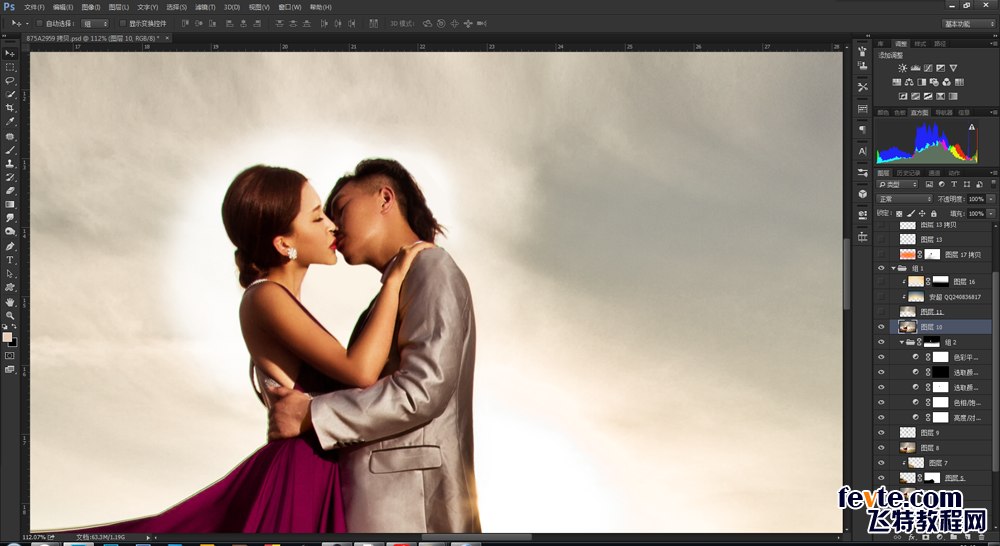Viewport: 1000px width, 546px height.
Task: Click the lock-all padlock icon
Action: coord(934,214)
